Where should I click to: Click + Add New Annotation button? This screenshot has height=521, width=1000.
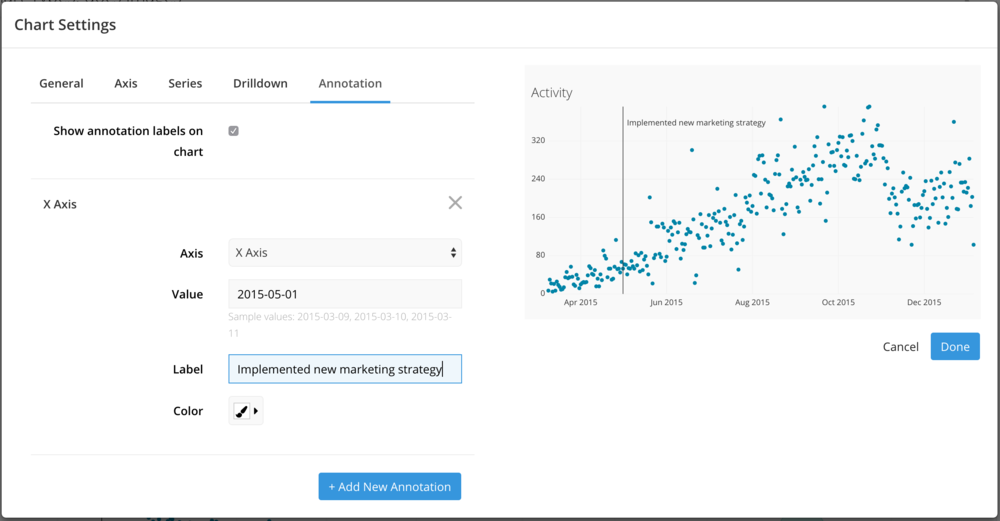tap(390, 487)
